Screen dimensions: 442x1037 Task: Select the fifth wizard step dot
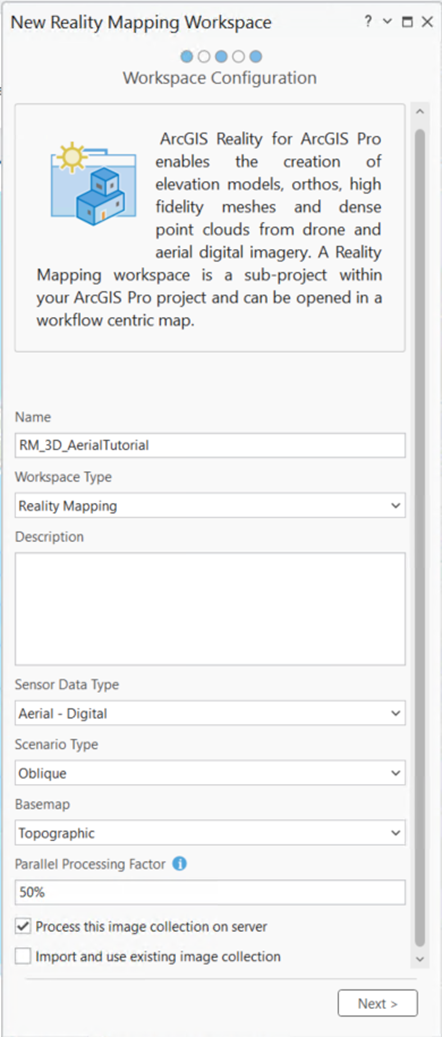coord(256,56)
